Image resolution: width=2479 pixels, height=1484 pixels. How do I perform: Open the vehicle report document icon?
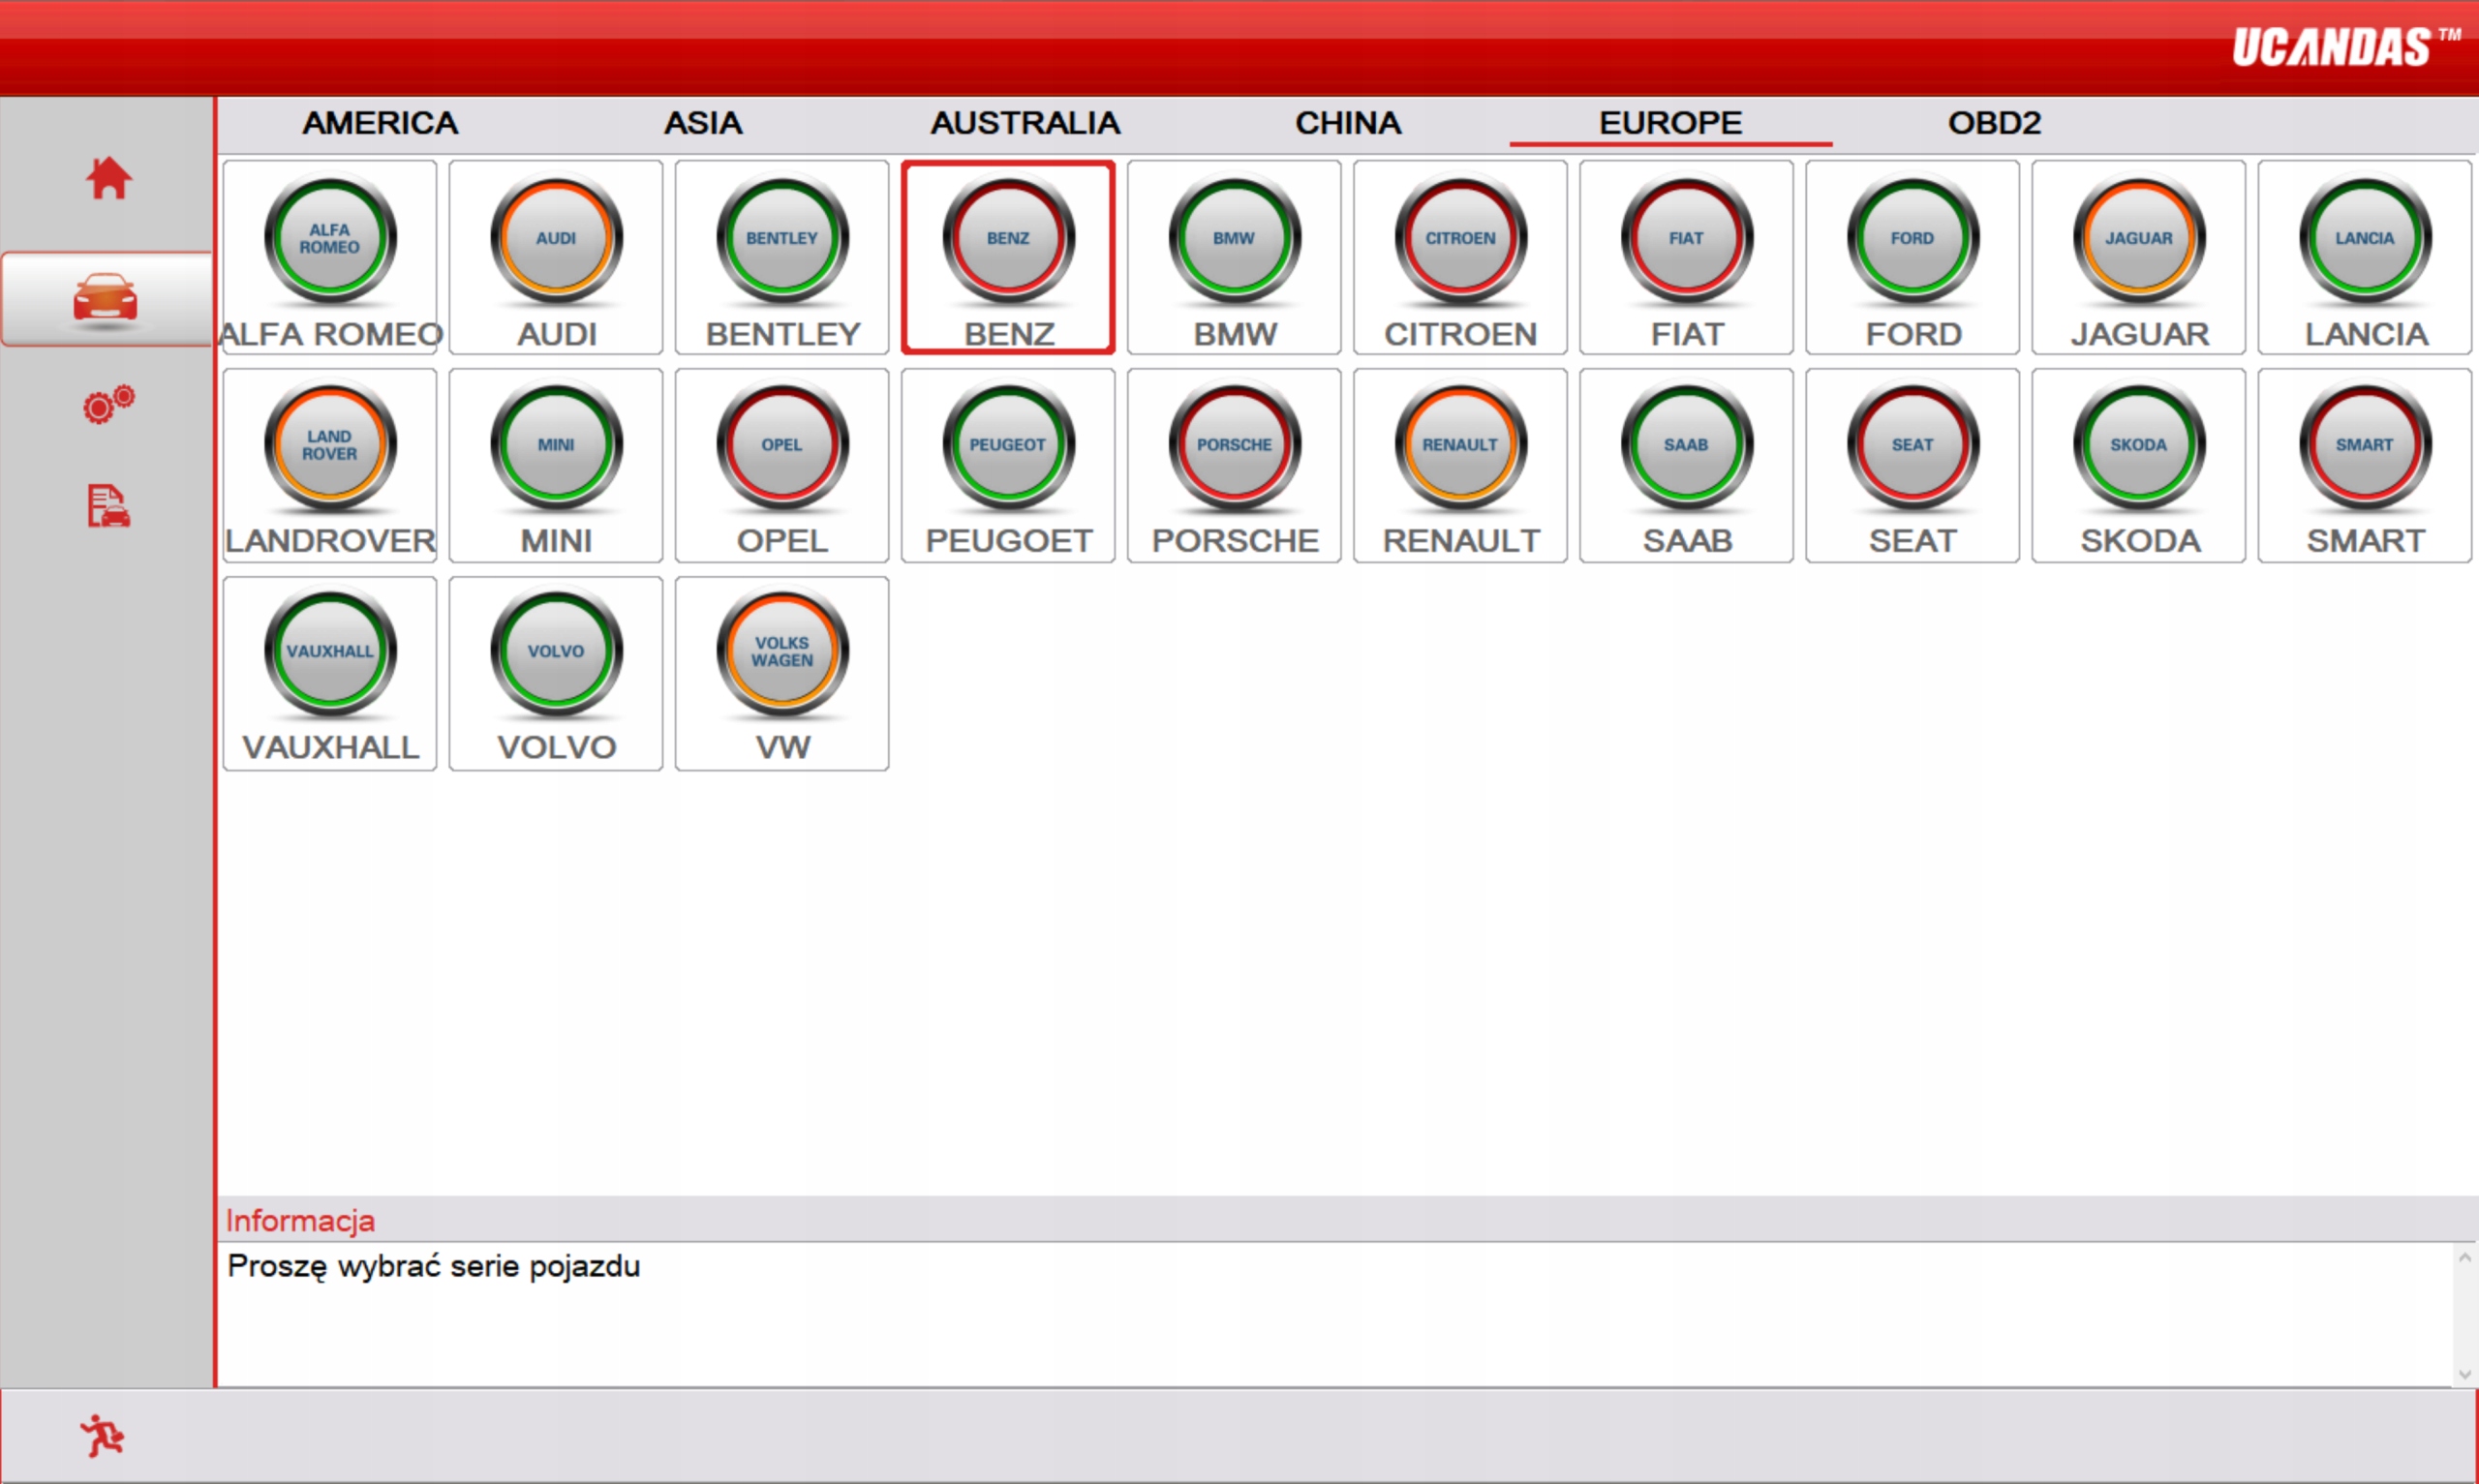click(x=108, y=506)
